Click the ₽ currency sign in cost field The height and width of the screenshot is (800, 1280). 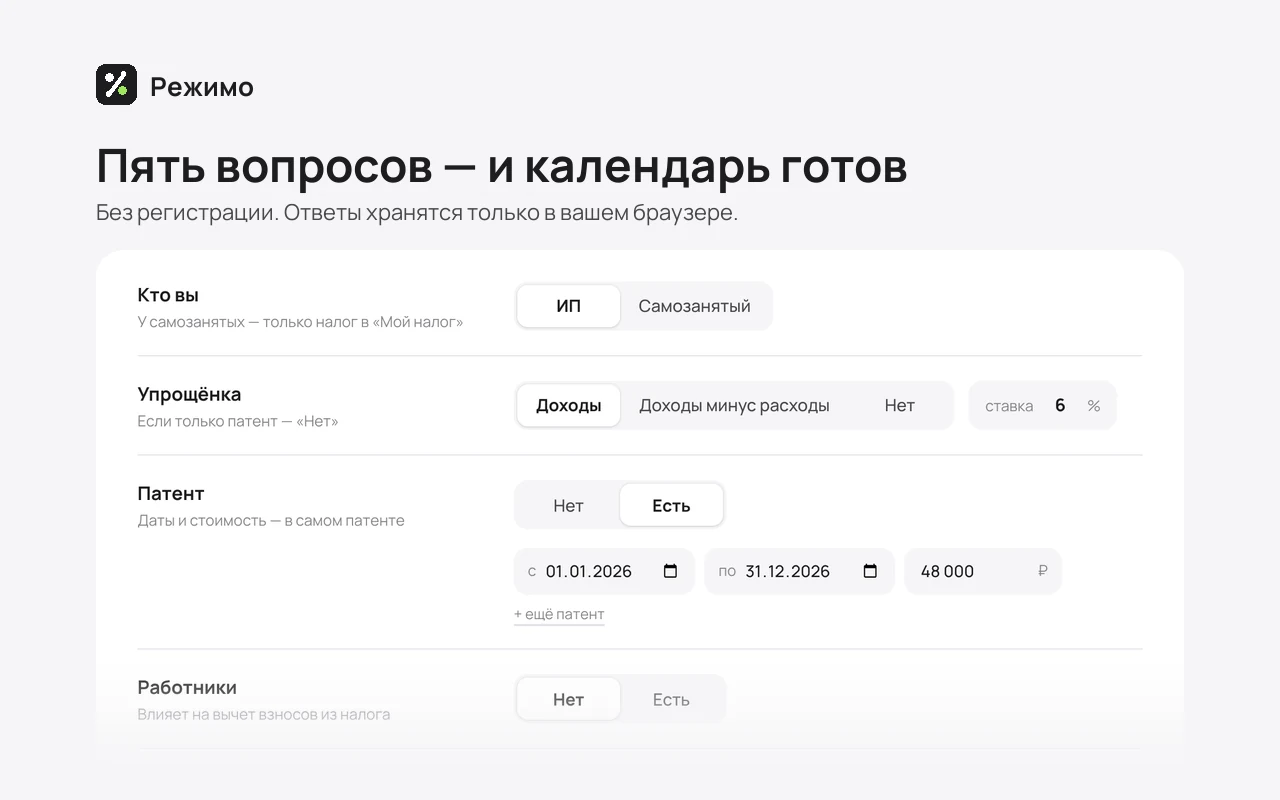[1043, 571]
